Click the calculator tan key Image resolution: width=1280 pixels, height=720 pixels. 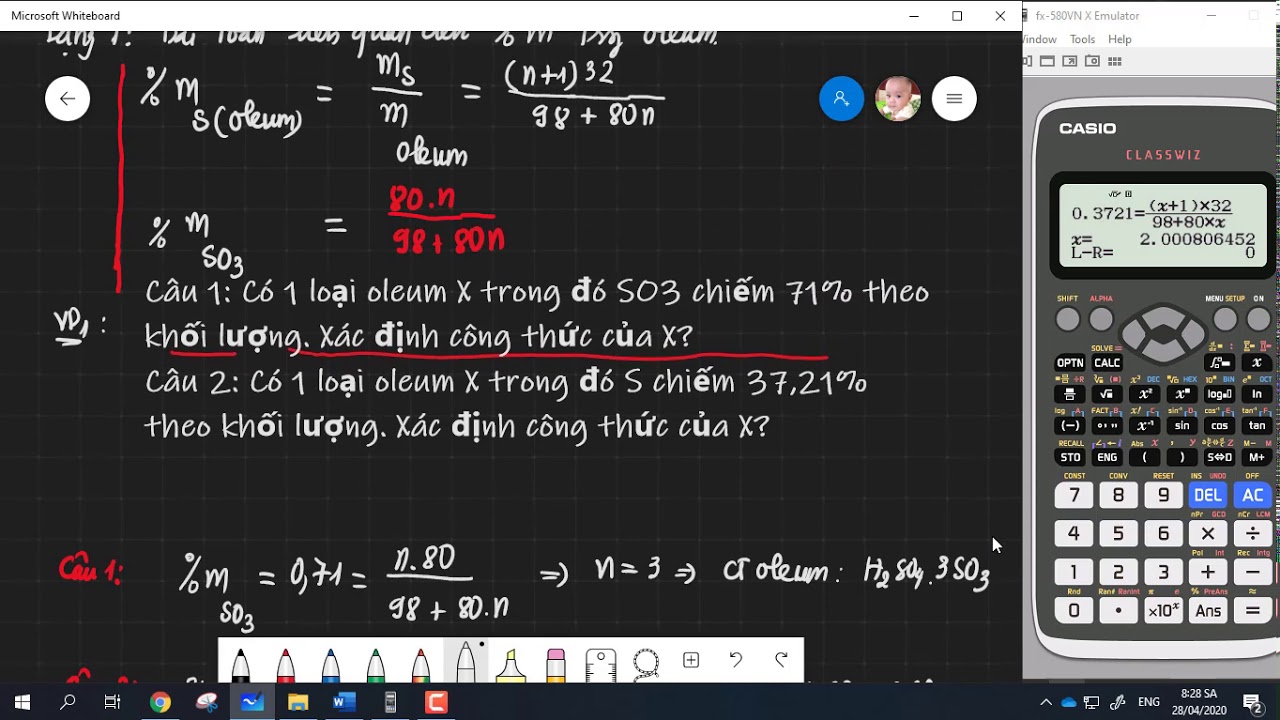pyautogui.click(x=1257, y=425)
